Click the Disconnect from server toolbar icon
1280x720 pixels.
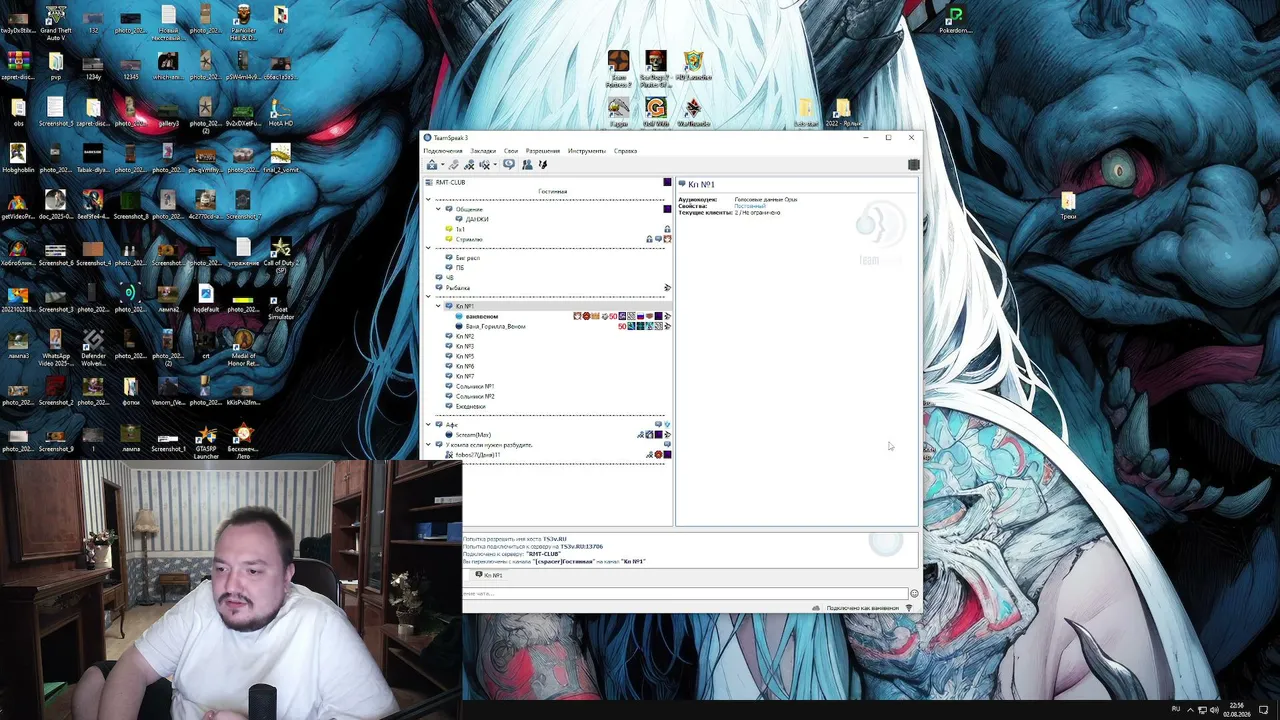click(453, 165)
